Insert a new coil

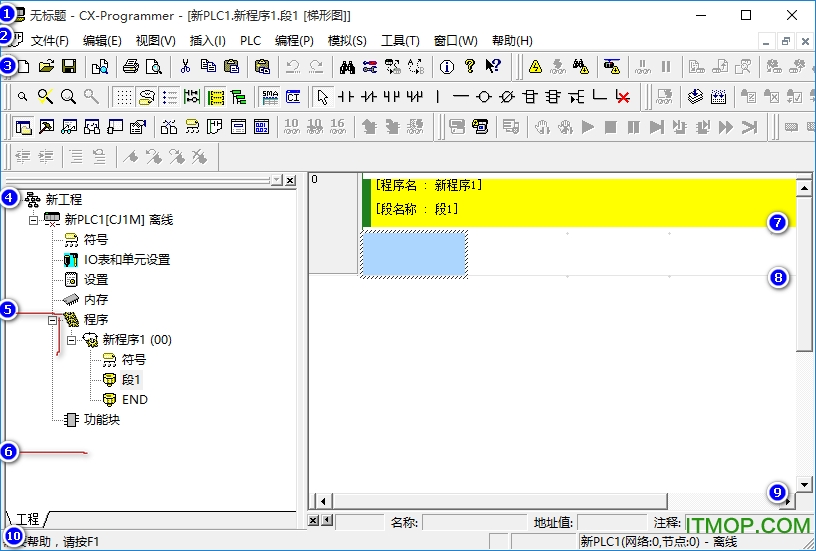(484, 97)
